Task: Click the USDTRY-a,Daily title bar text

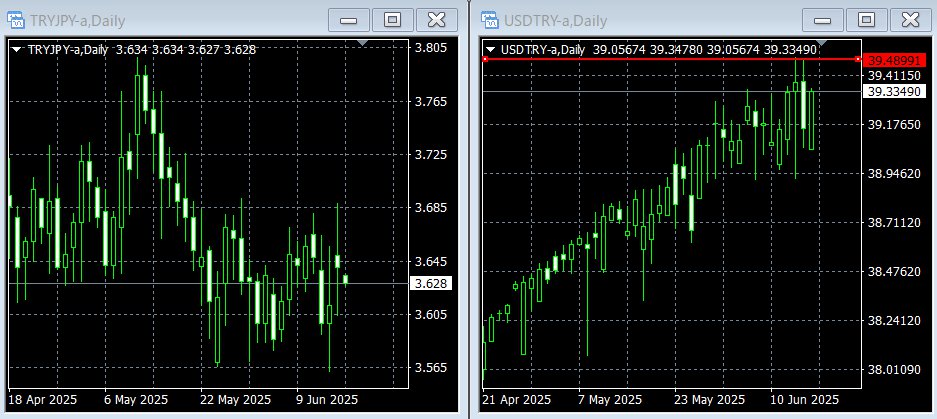Action: point(554,22)
